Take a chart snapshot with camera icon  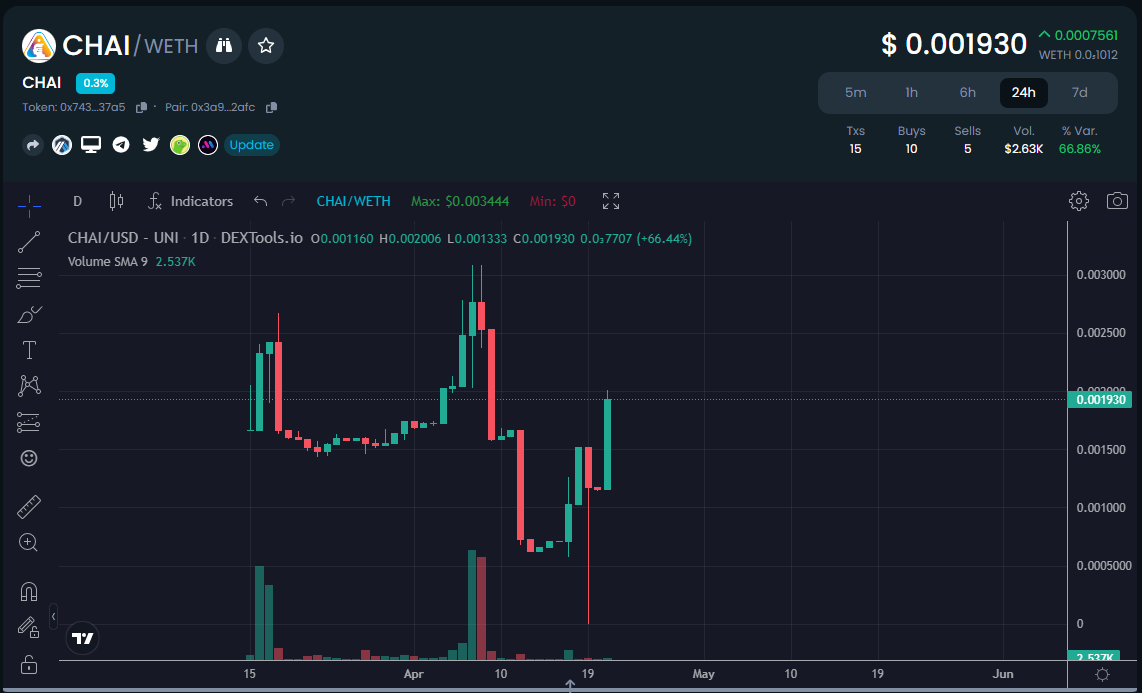pyautogui.click(x=1117, y=201)
